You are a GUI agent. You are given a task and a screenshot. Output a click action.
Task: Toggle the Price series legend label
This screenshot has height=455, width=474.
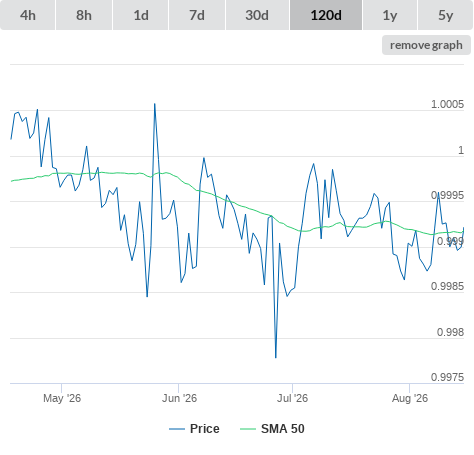click(x=205, y=429)
